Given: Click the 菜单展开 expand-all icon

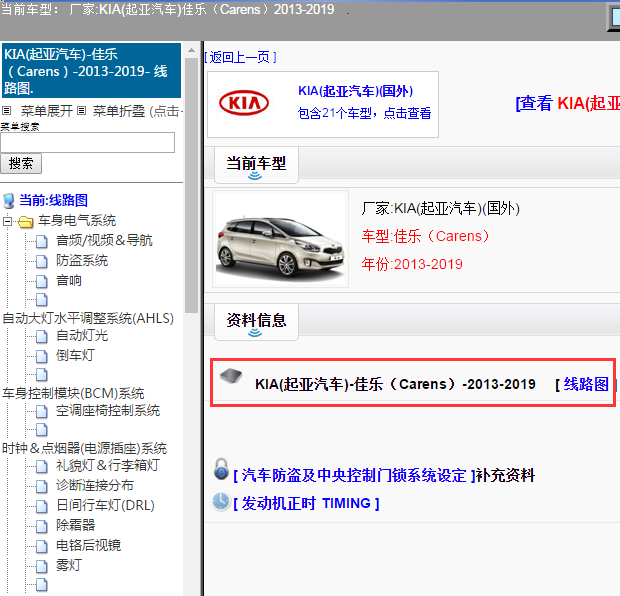Looking at the screenshot, I should click(x=7, y=110).
